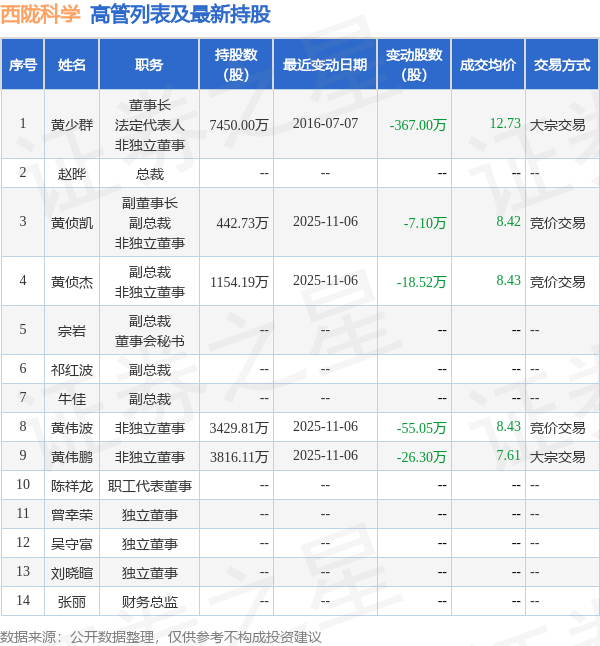Select the name 刘晓暄

pos(72,573)
